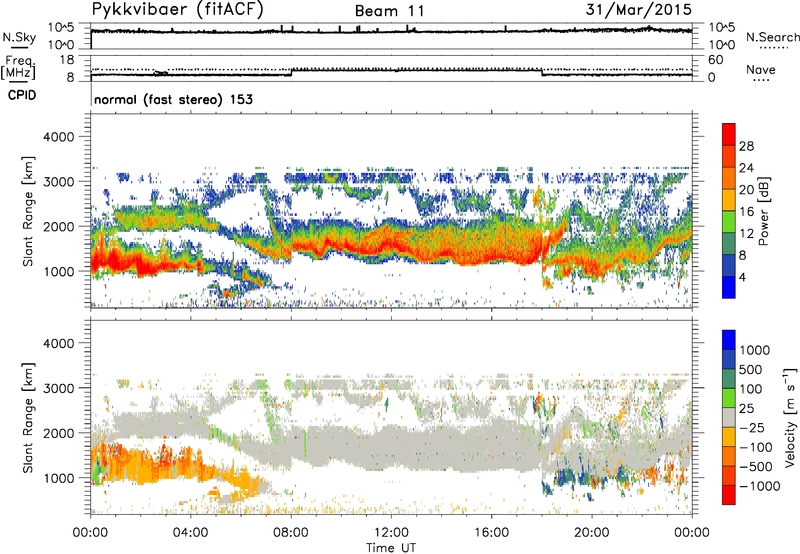This screenshot has height=554, width=800.
Task: Click 'normal (fast stereo) 153' text
Action: click(173, 99)
